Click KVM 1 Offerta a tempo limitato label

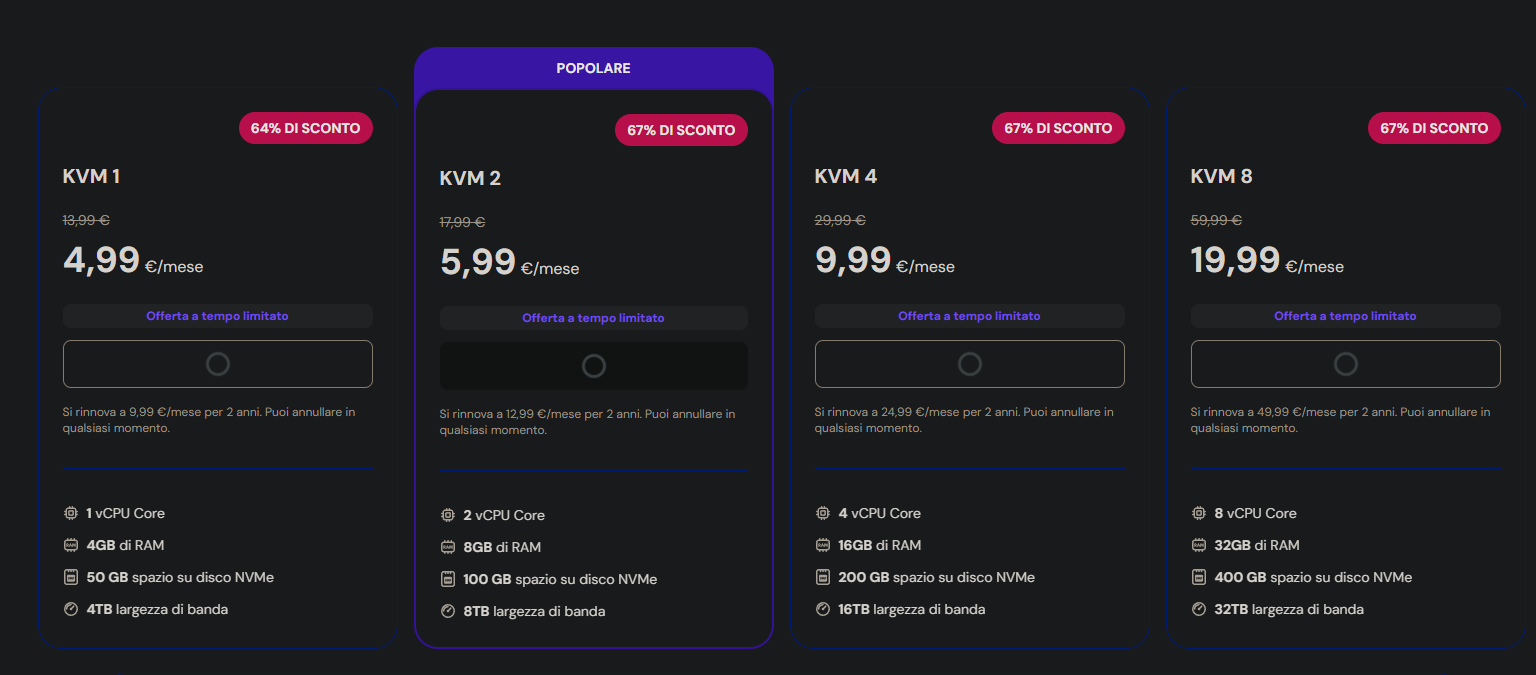[x=217, y=316]
